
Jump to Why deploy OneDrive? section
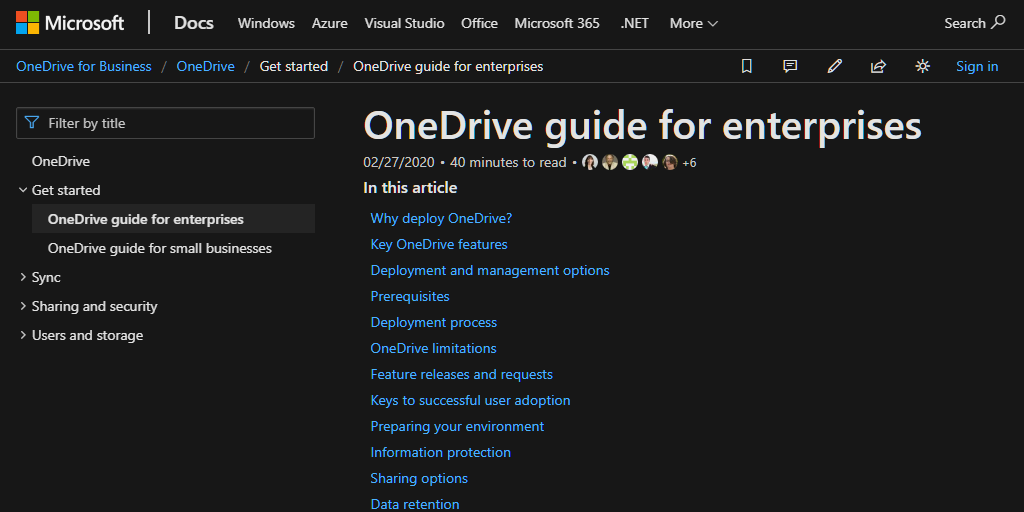tap(441, 218)
